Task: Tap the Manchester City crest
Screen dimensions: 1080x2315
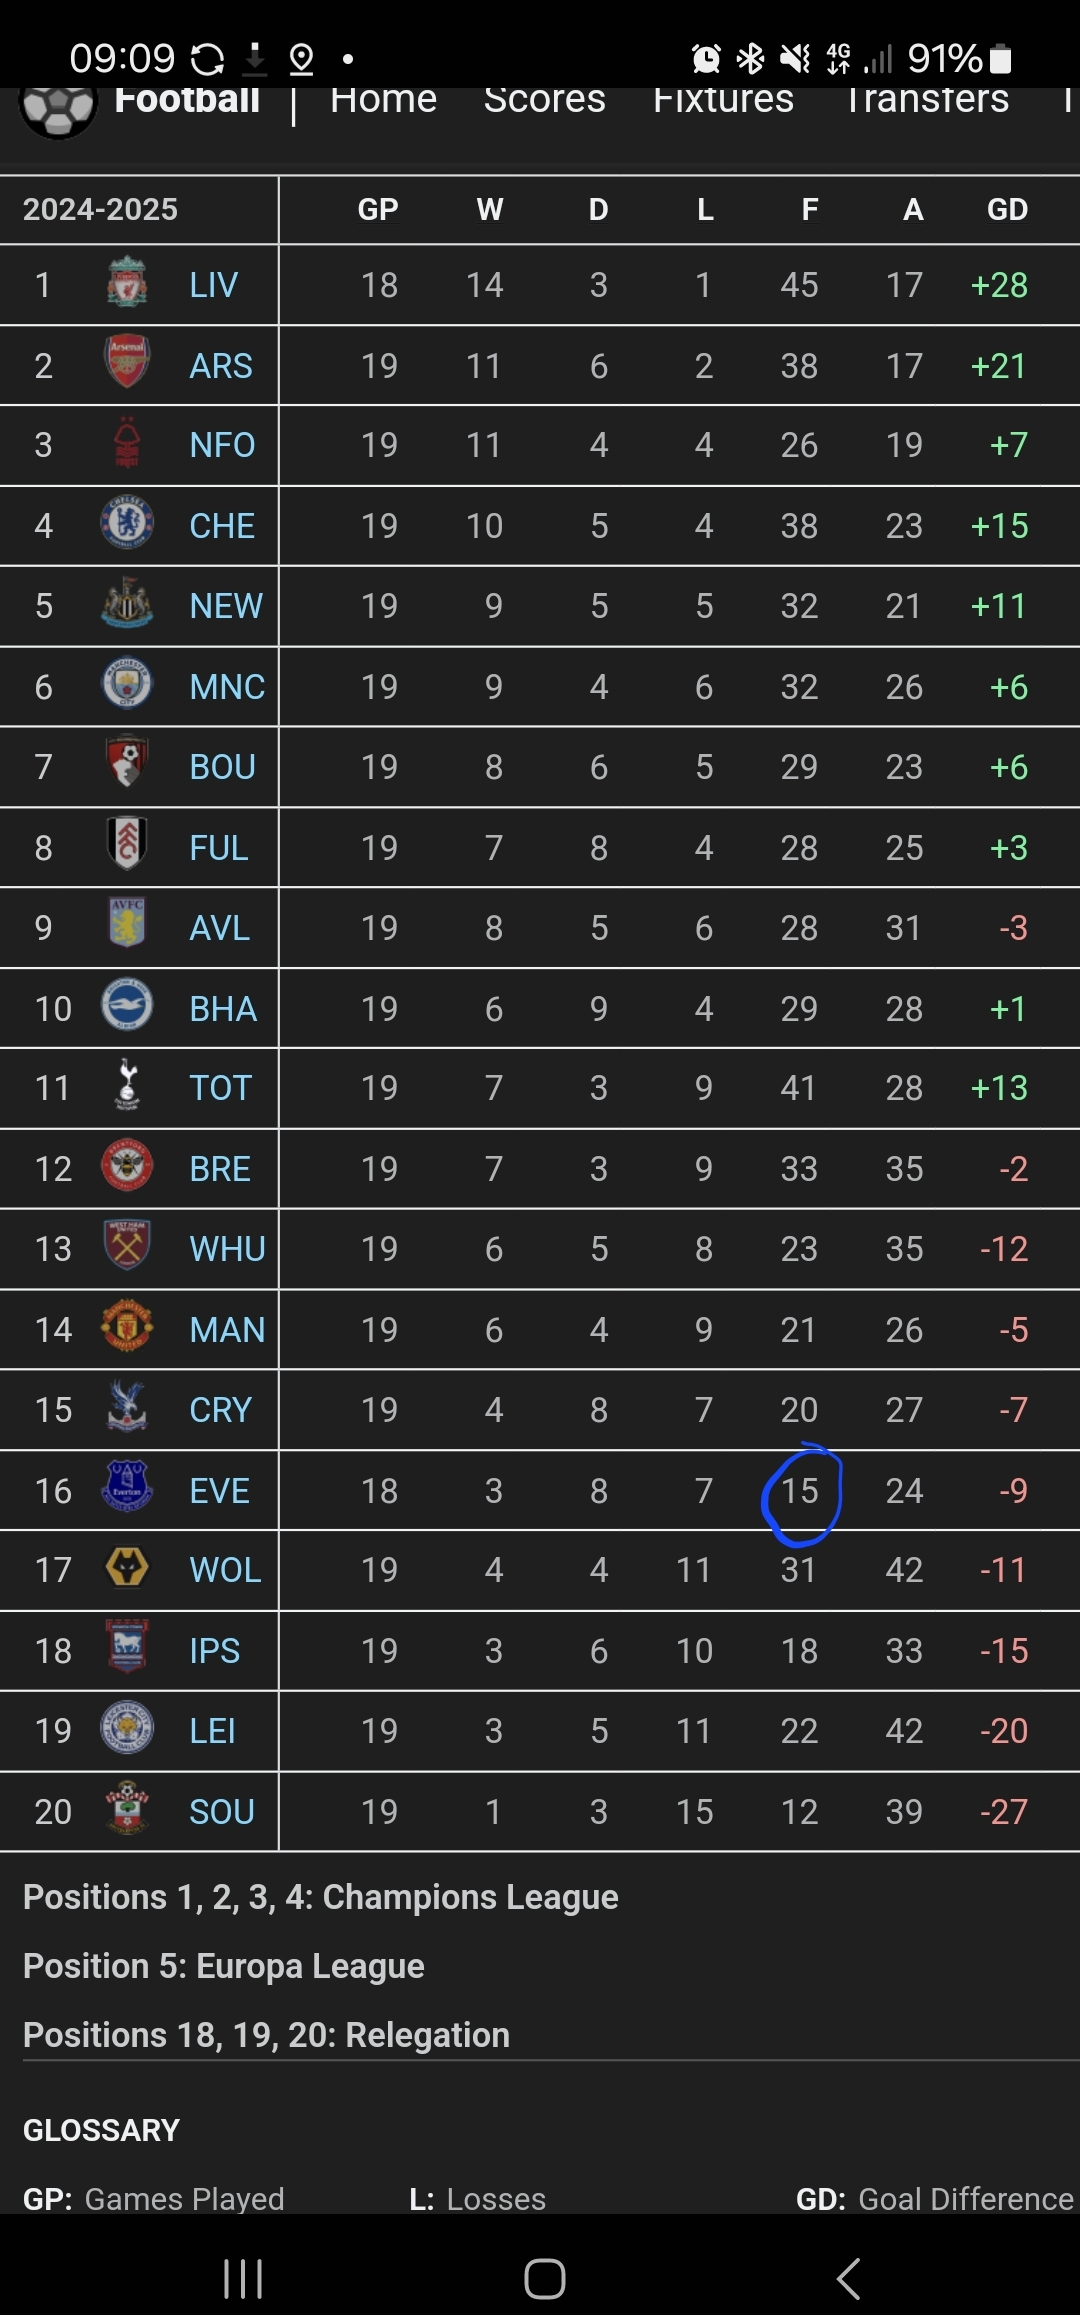Action: coord(127,685)
